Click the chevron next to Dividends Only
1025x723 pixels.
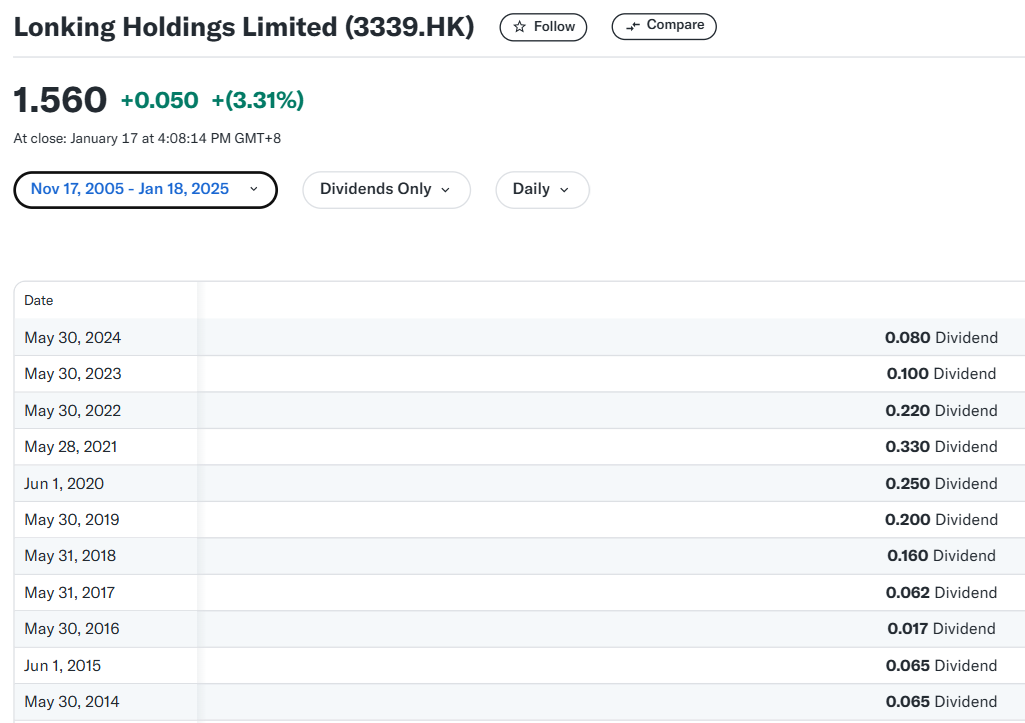point(446,190)
